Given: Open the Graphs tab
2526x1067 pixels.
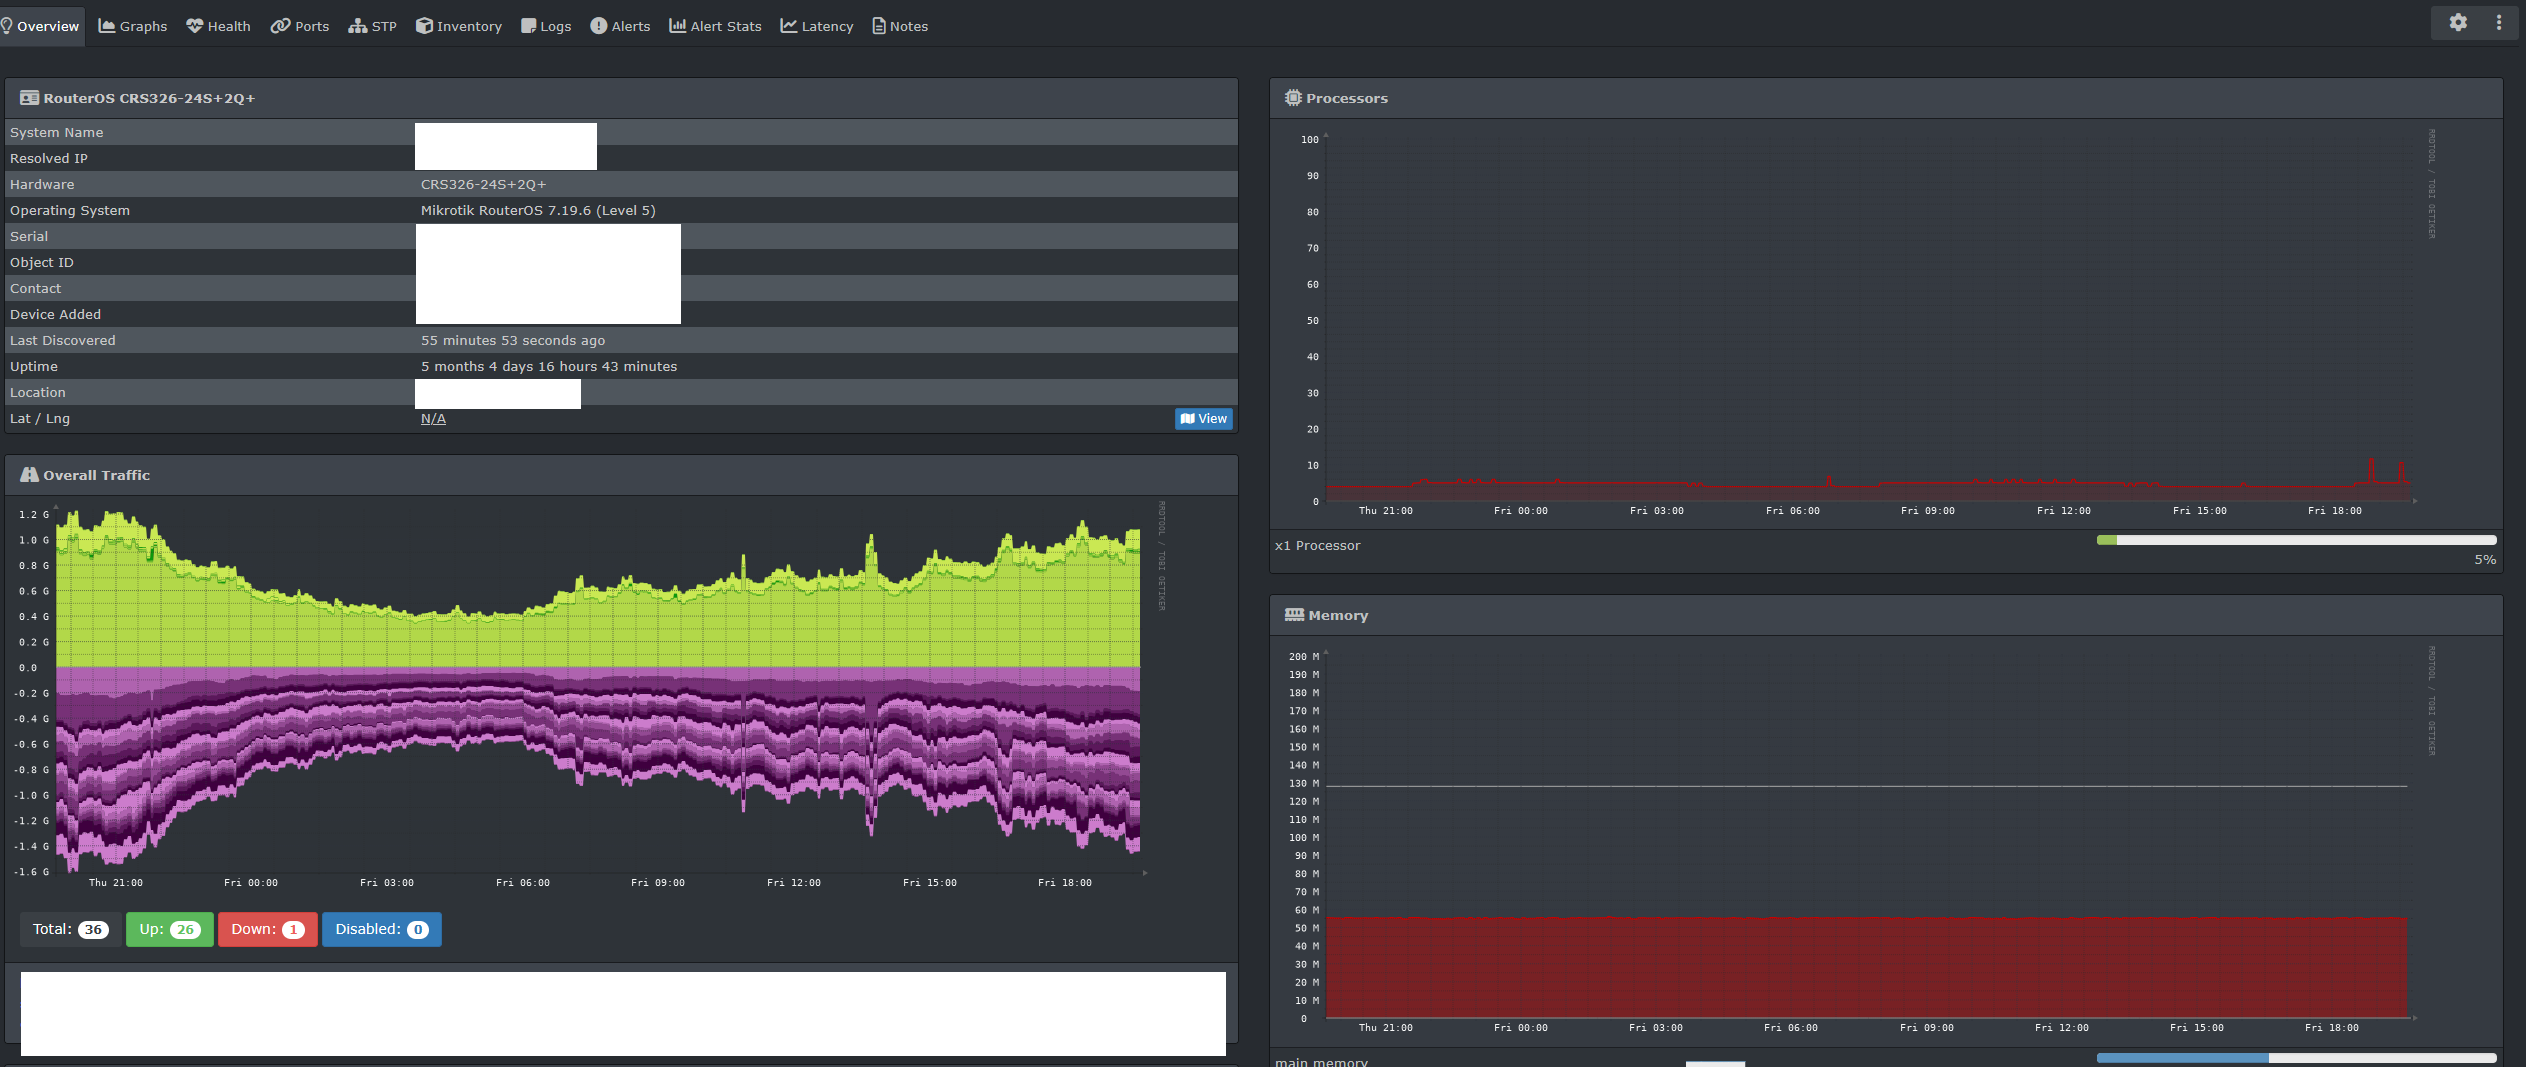Looking at the screenshot, I should (133, 26).
